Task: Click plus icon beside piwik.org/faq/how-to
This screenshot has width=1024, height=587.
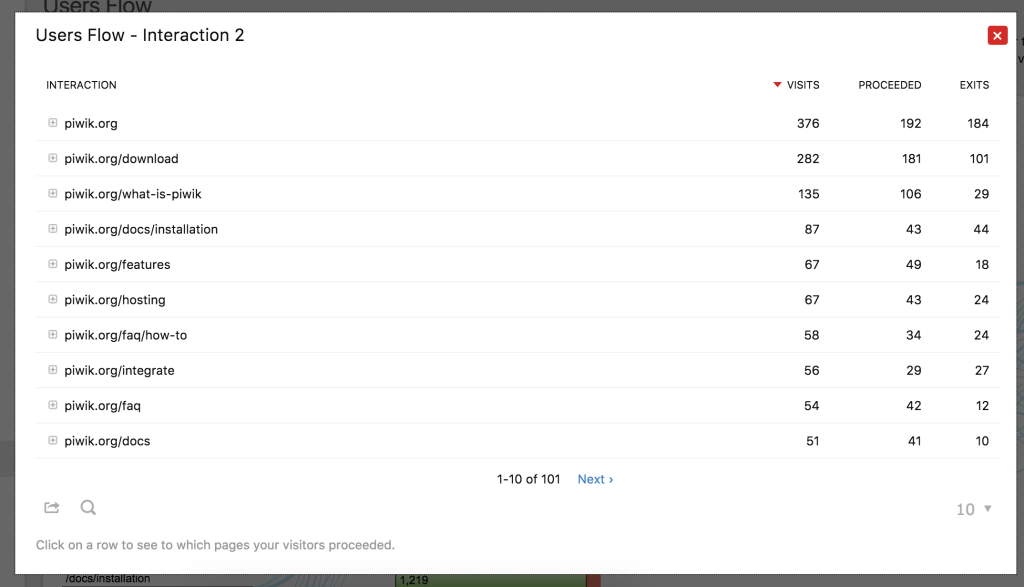Action: (x=53, y=335)
